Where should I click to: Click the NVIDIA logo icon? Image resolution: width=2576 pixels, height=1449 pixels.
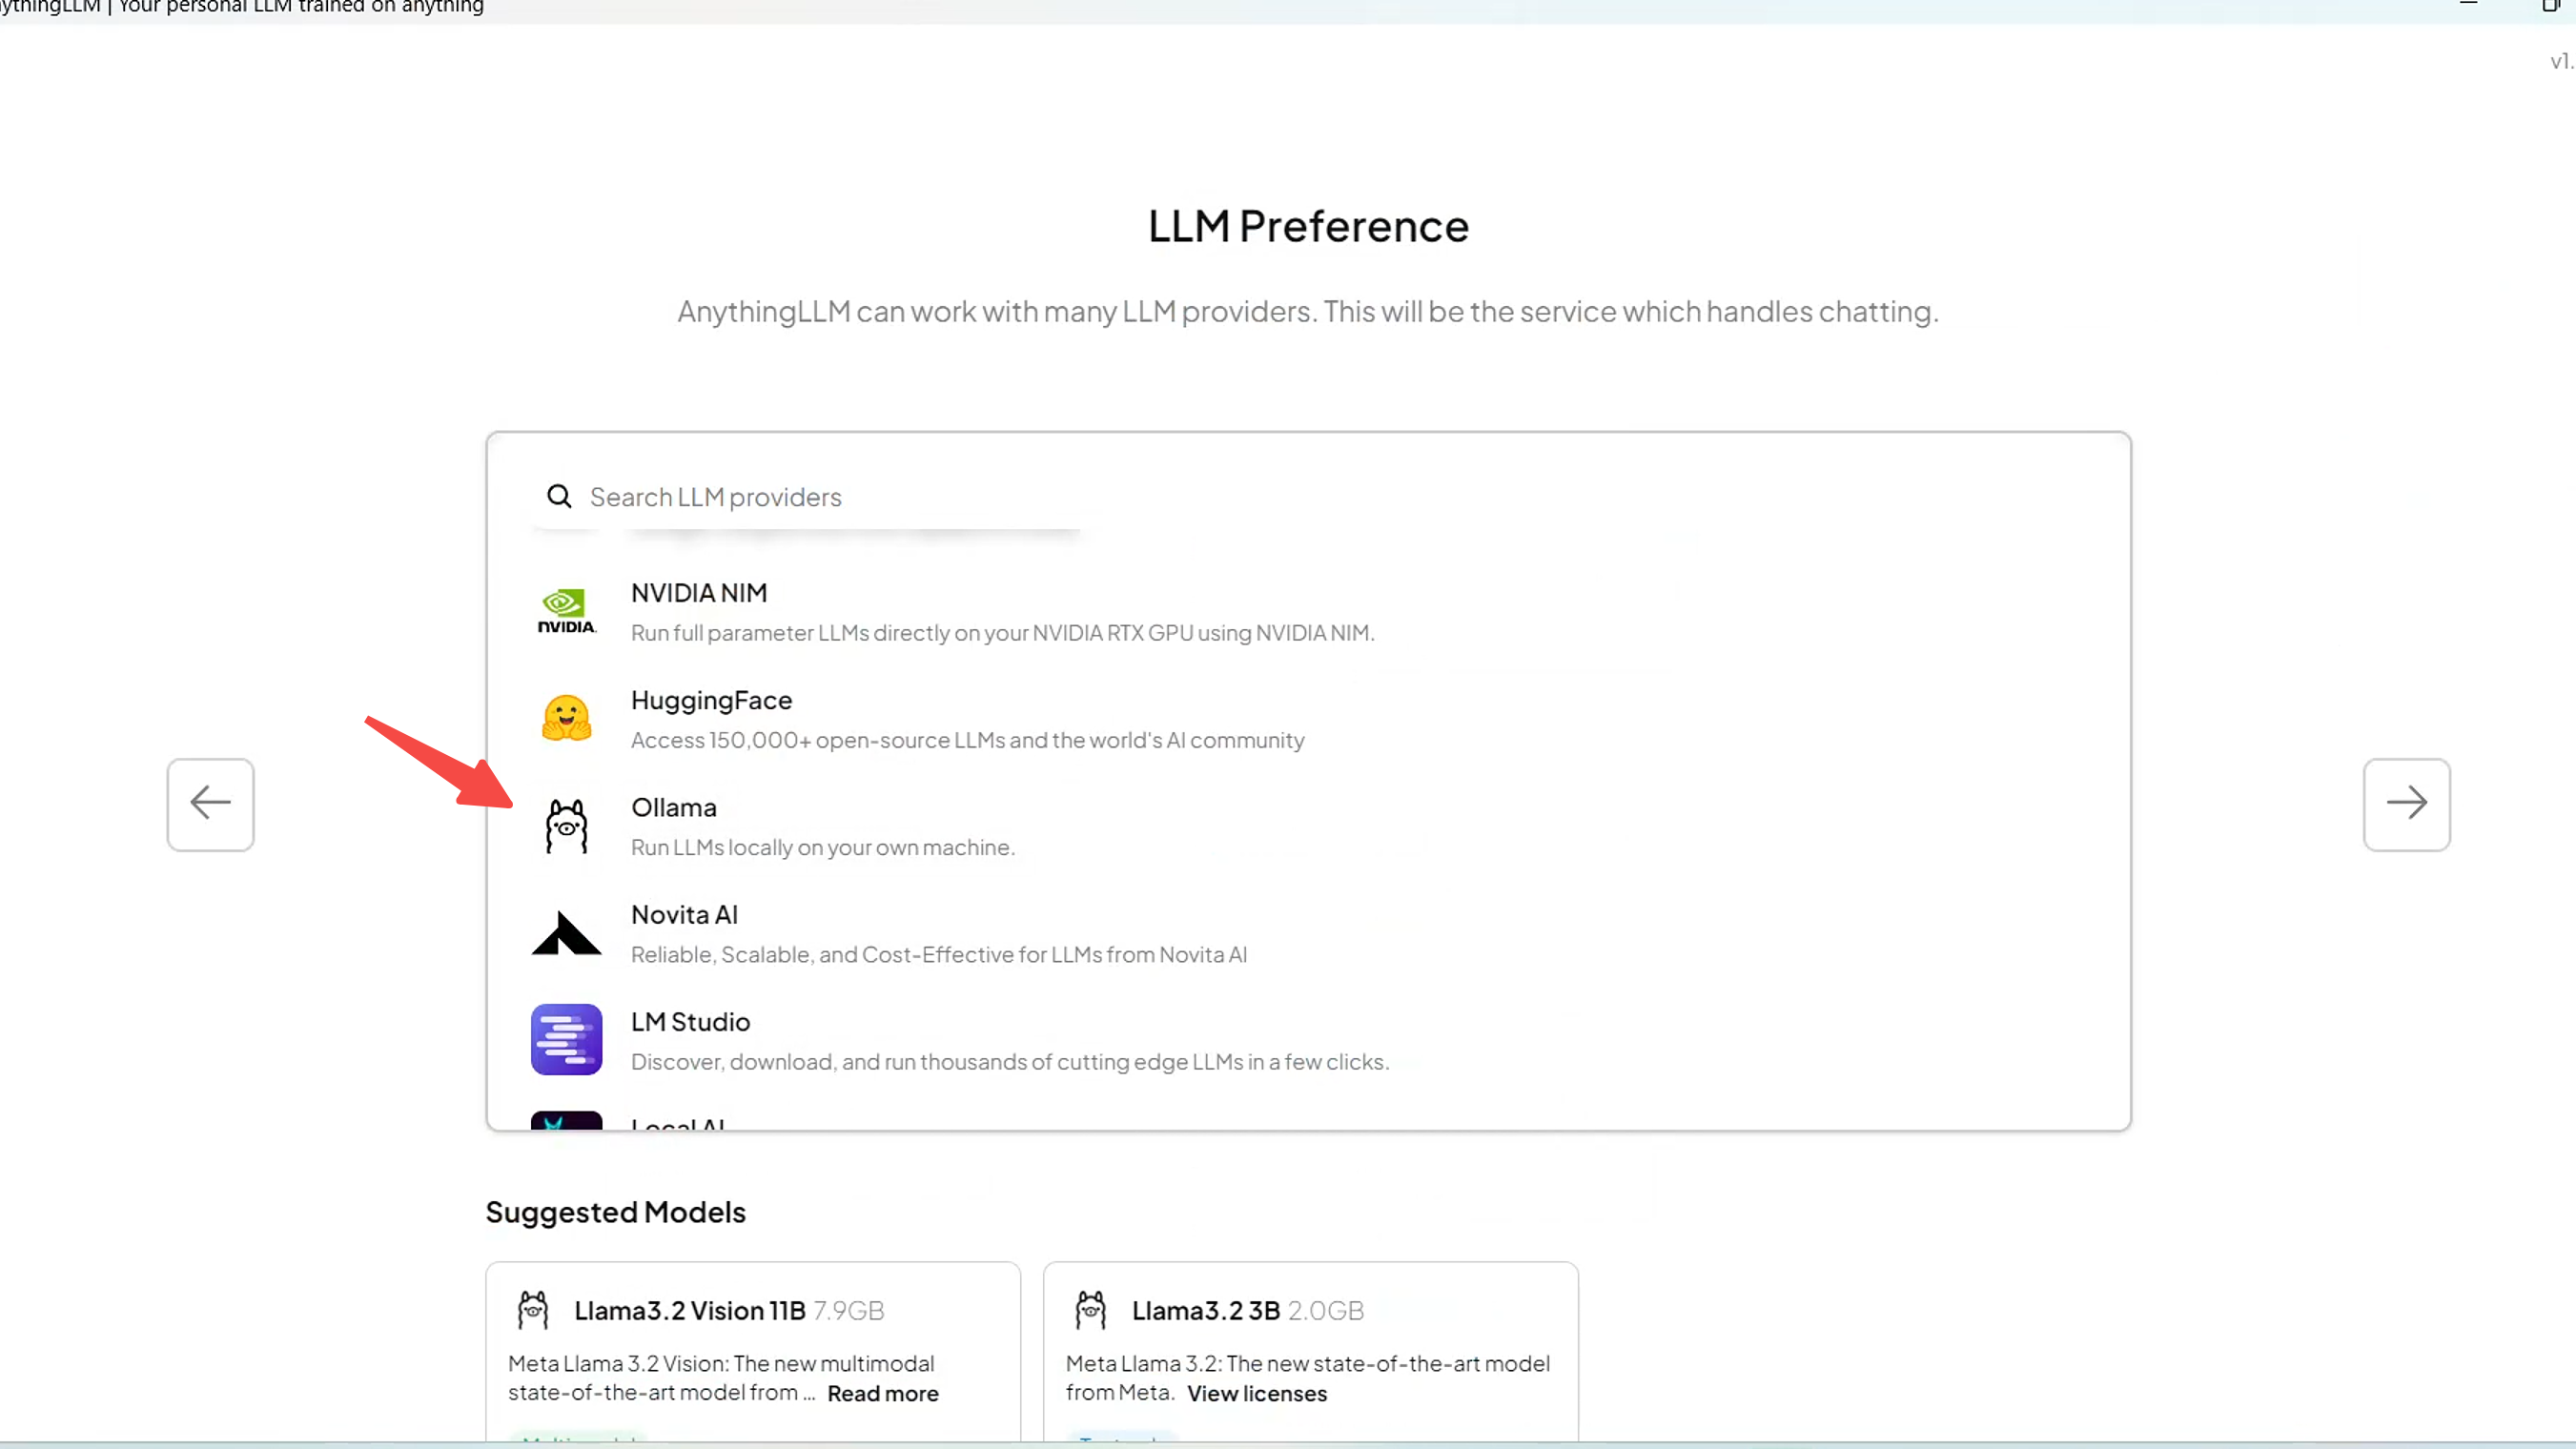[x=566, y=611]
